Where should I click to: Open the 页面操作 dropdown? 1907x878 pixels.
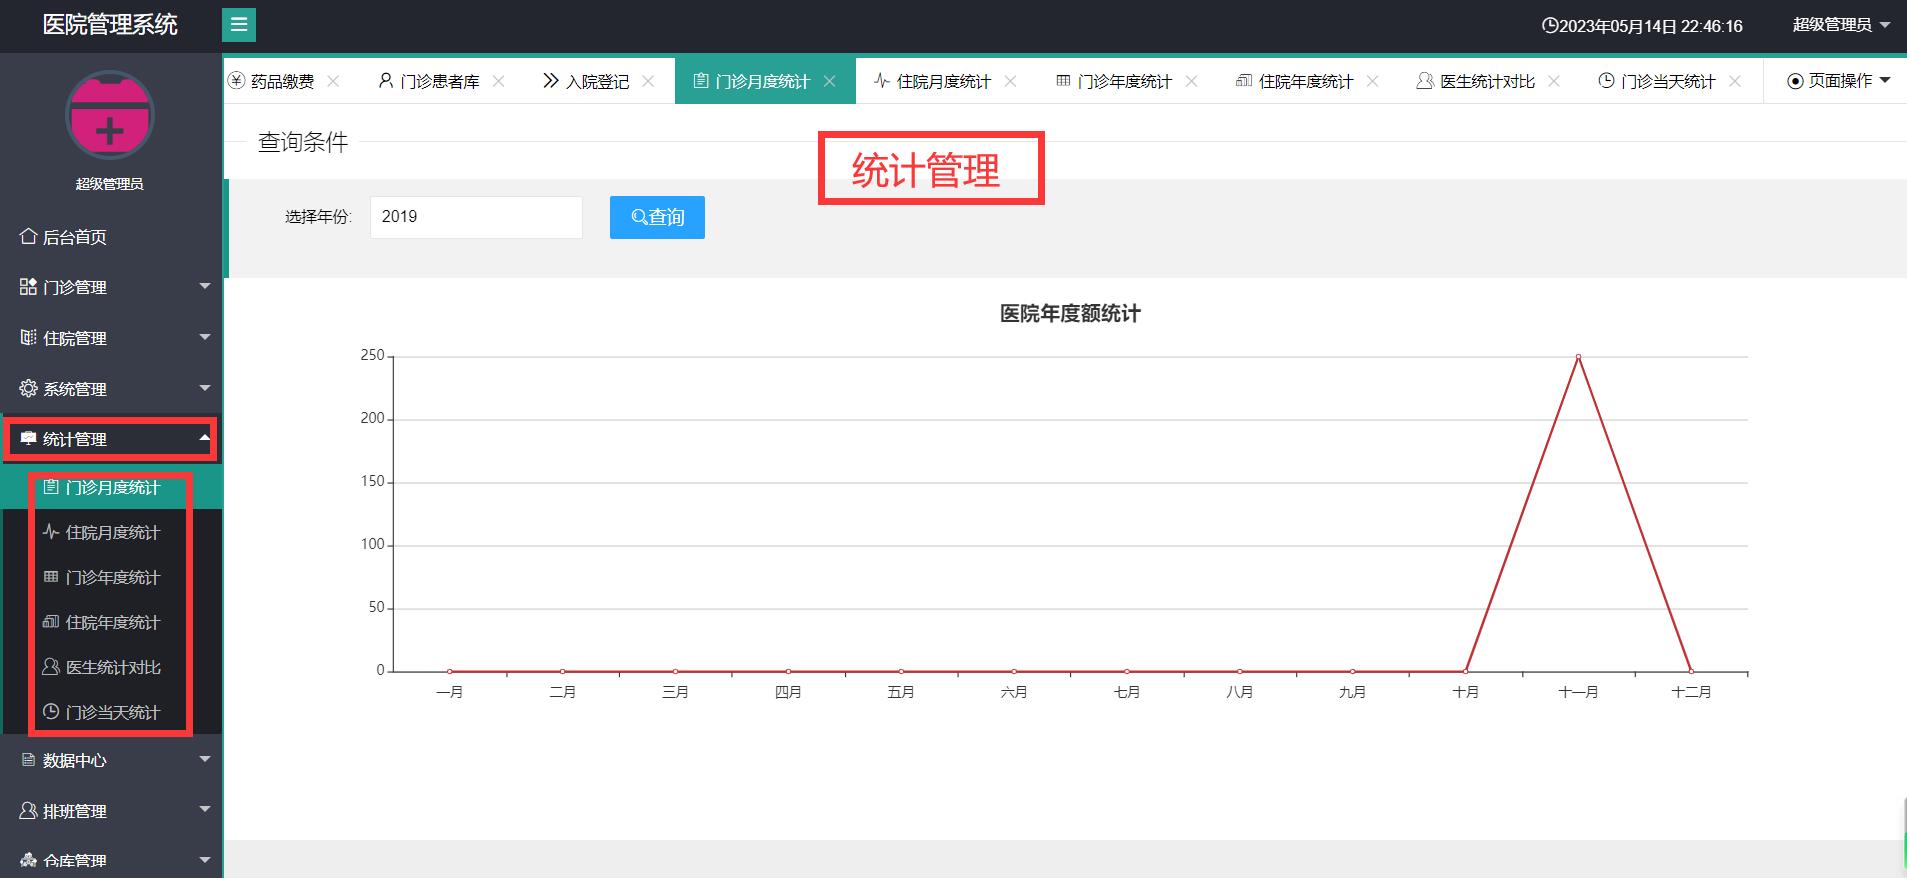pos(1838,81)
